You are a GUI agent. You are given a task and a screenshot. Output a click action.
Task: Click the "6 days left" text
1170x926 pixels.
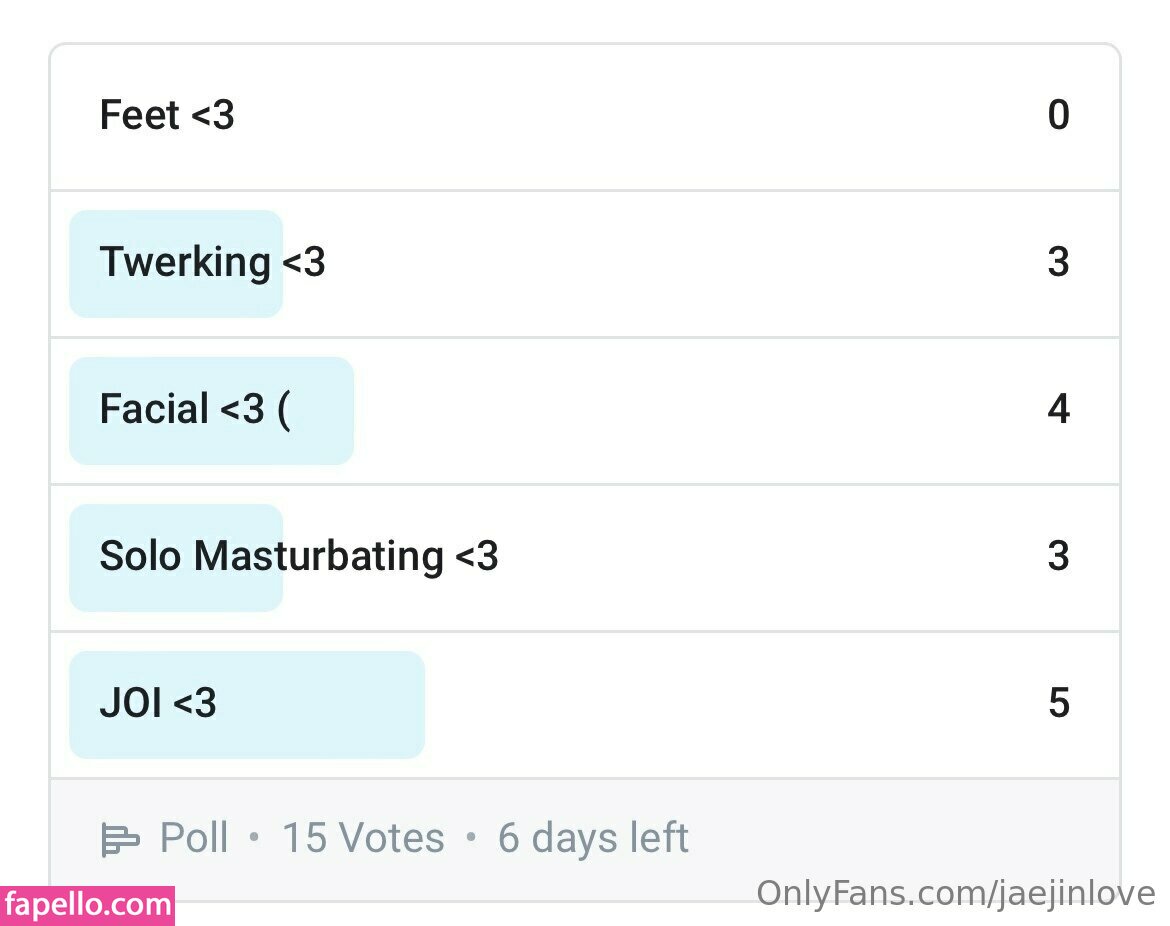593,838
